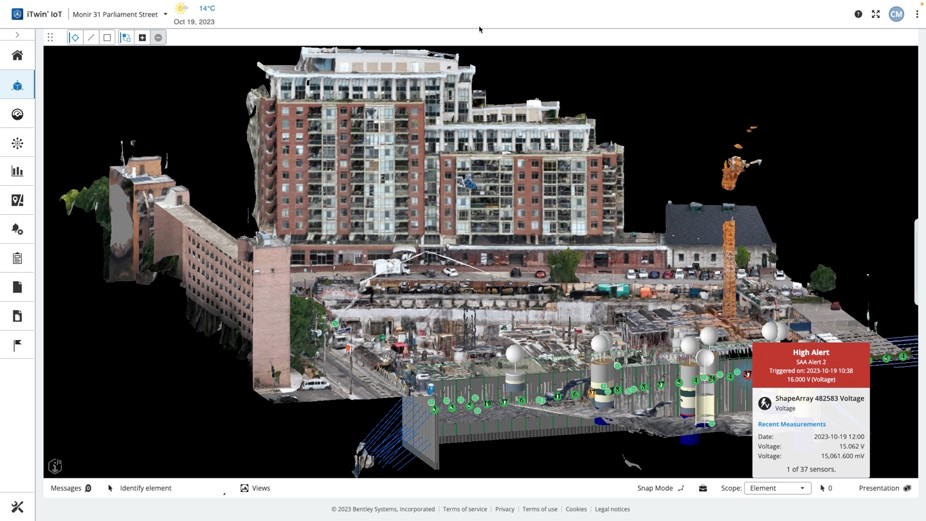Click the Recent Measurements link
Screen dimensions: 926x521
pyautogui.click(x=791, y=424)
